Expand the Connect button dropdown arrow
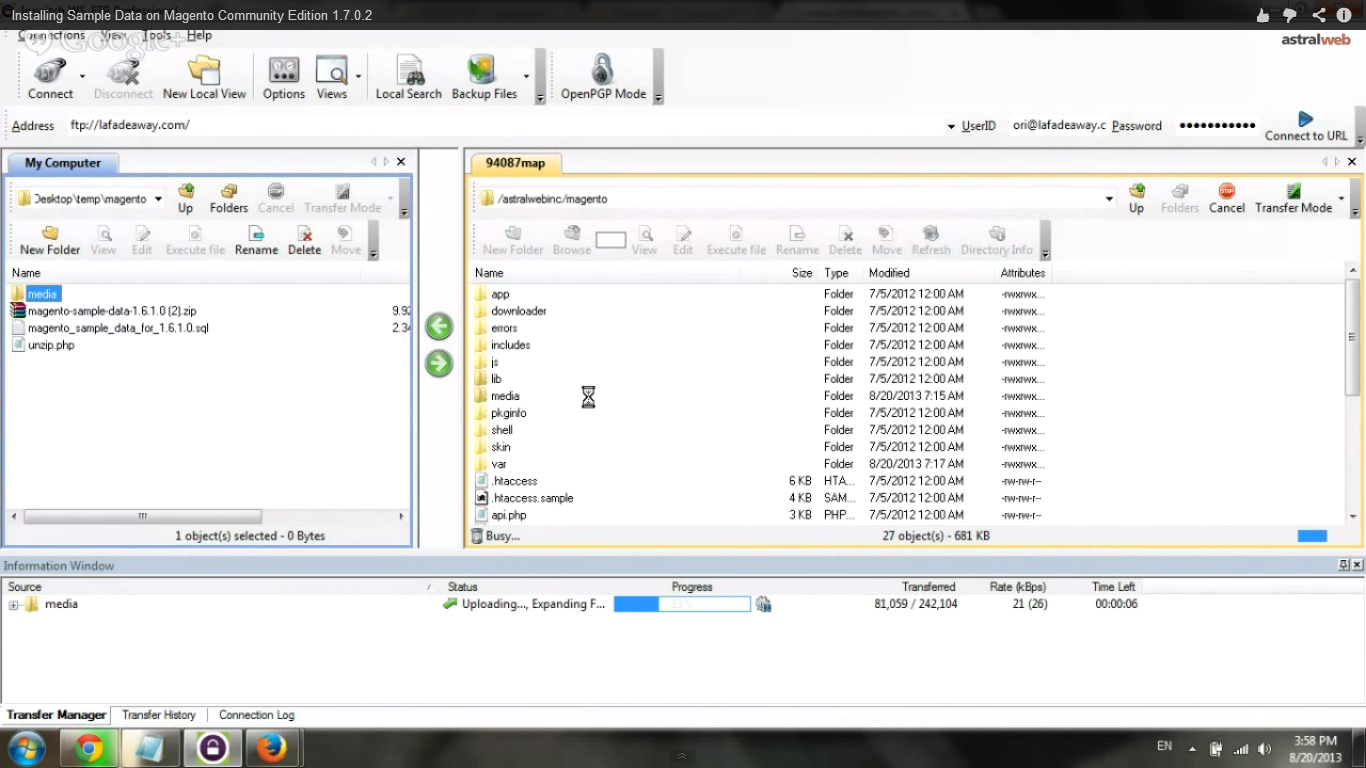Viewport: 1366px width, 768px height. [82, 75]
